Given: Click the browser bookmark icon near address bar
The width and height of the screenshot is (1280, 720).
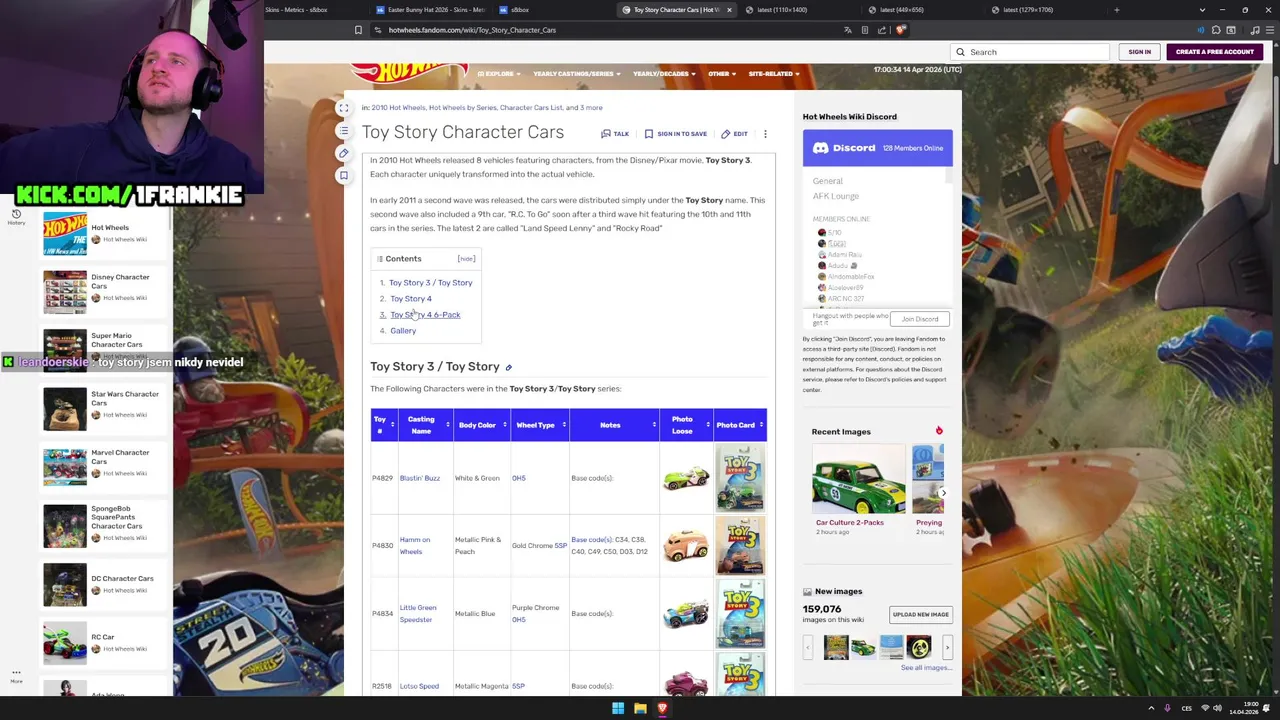Looking at the screenshot, I should pyautogui.click(x=358, y=30).
